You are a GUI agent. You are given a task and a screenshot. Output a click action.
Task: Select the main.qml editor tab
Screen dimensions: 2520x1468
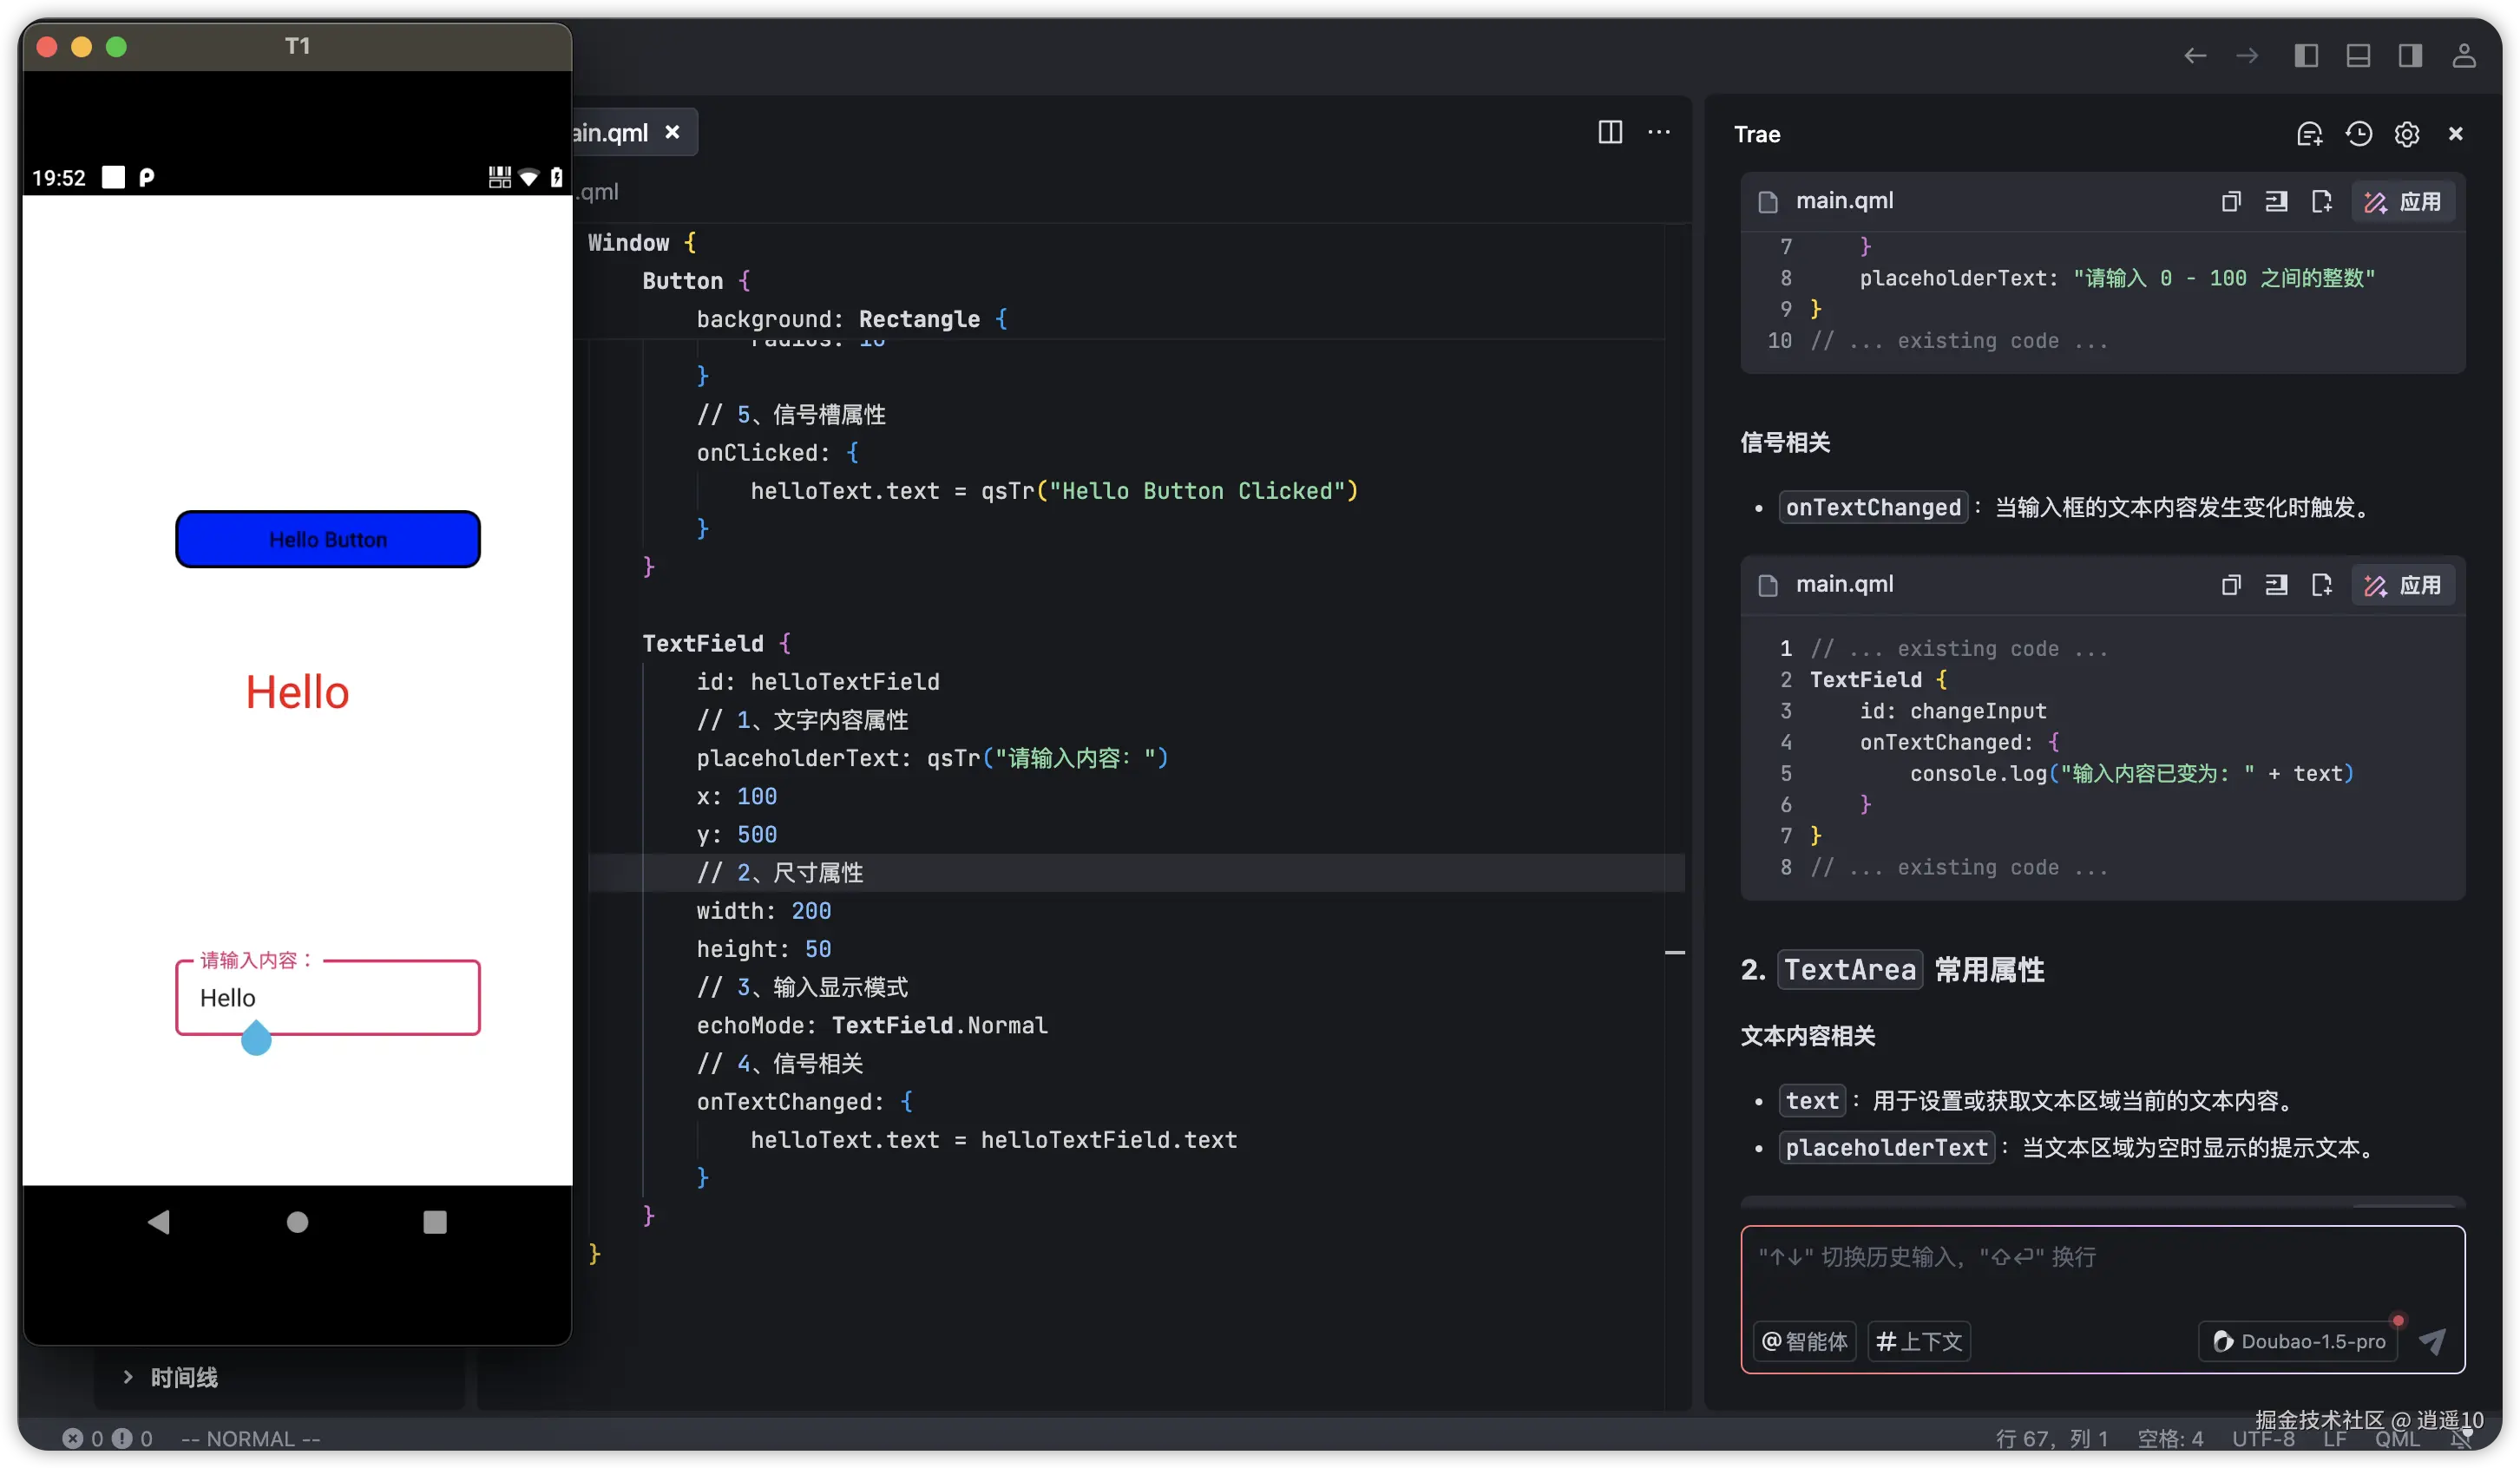(x=610, y=133)
